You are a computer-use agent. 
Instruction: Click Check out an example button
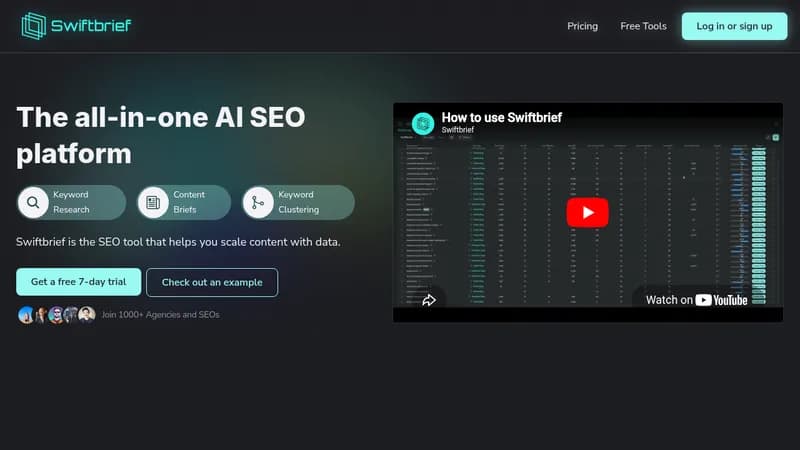click(212, 282)
